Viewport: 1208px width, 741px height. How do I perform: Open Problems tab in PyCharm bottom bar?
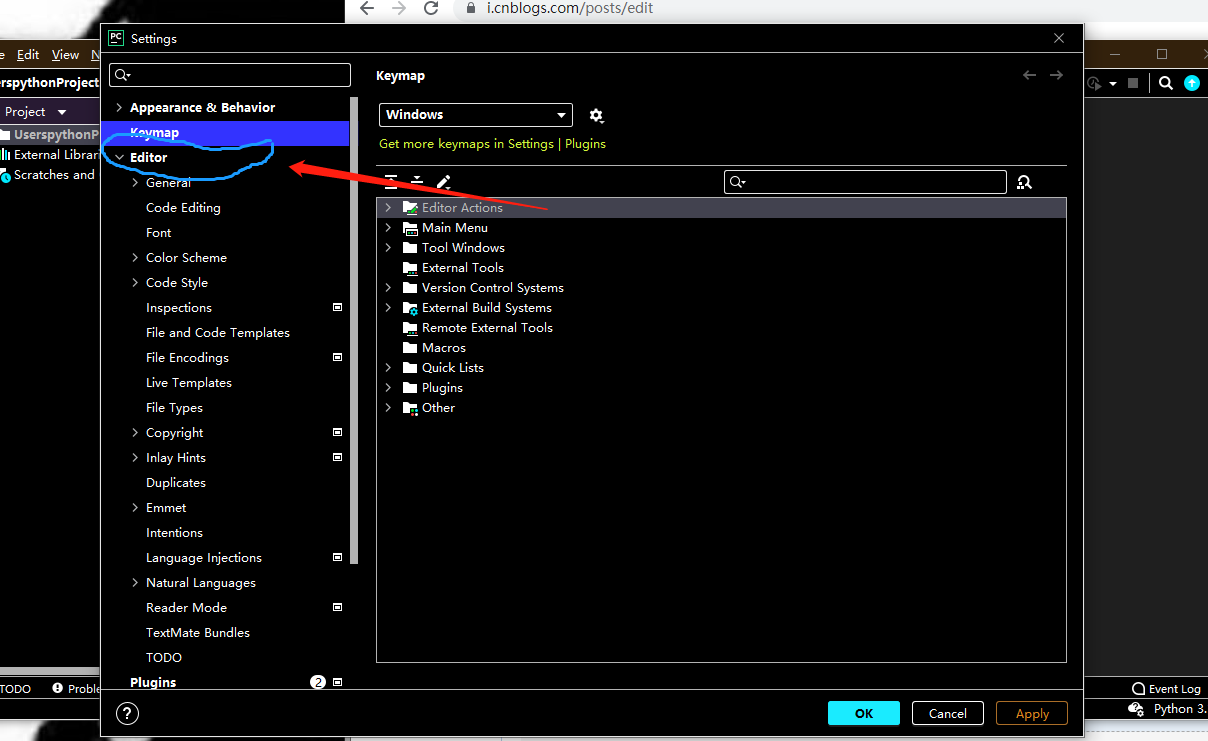pyautogui.click(x=78, y=689)
